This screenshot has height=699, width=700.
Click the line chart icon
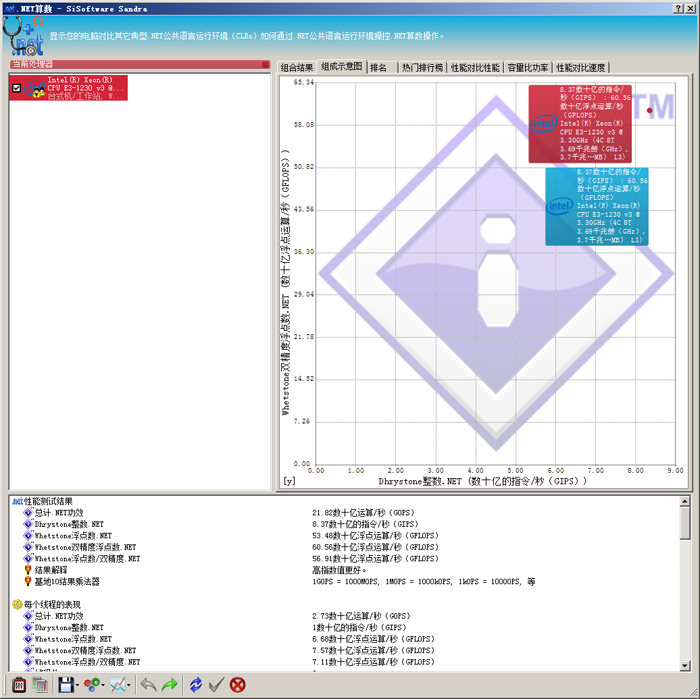click(117, 685)
